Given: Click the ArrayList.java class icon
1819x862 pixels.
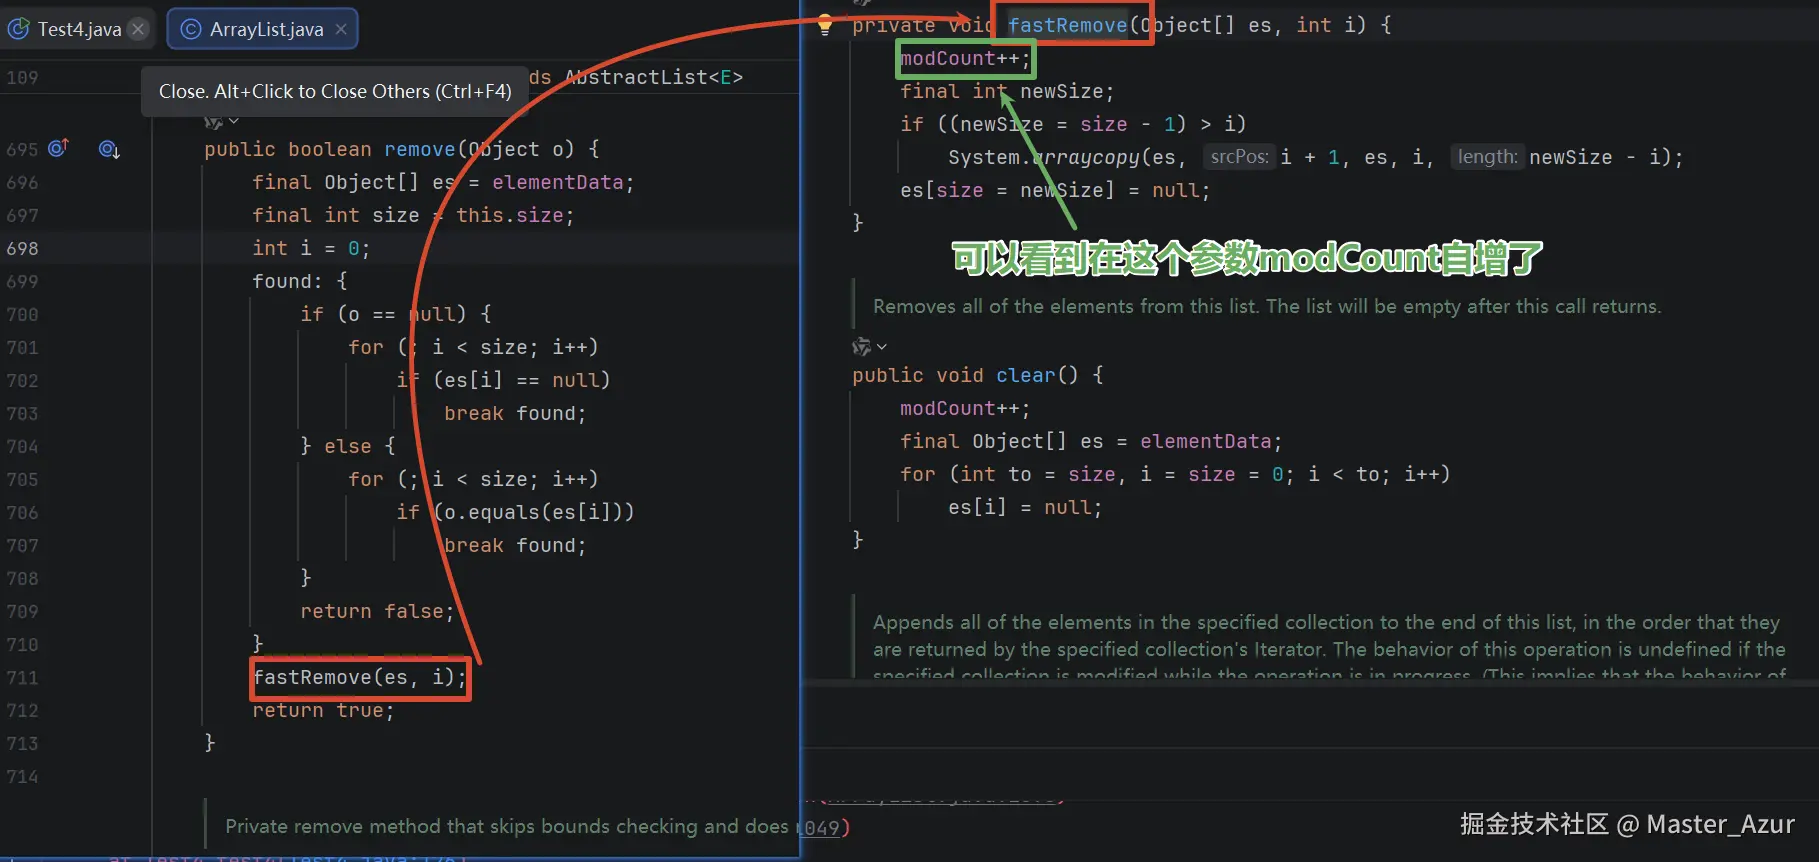Looking at the screenshot, I should click(190, 29).
